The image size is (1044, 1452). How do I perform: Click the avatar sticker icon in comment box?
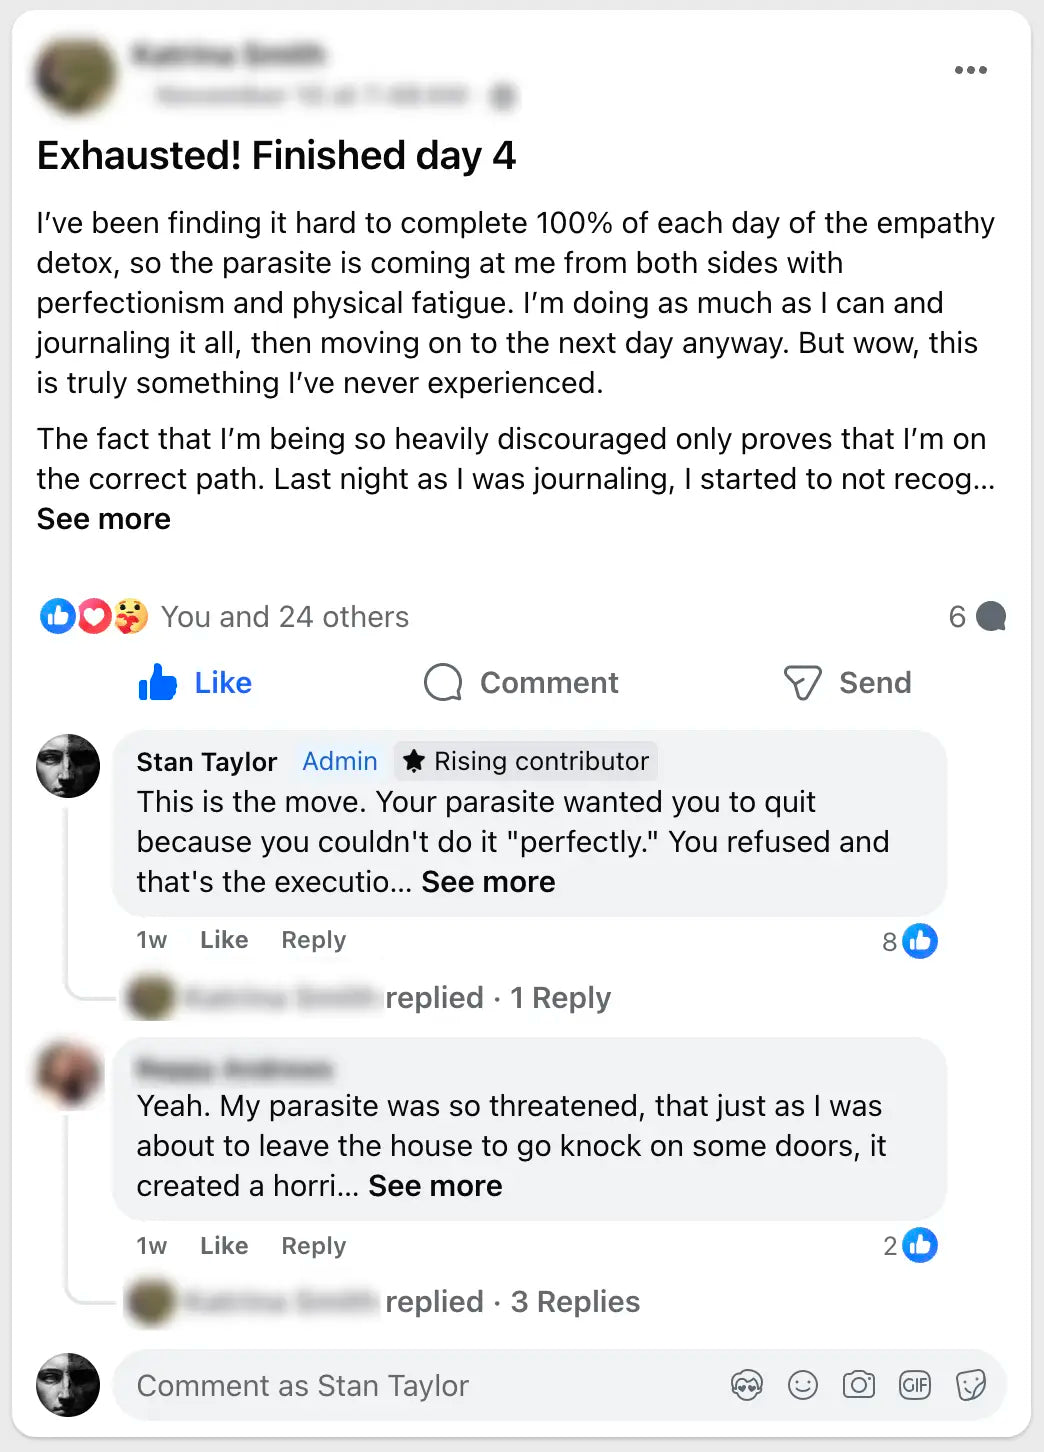(747, 1385)
